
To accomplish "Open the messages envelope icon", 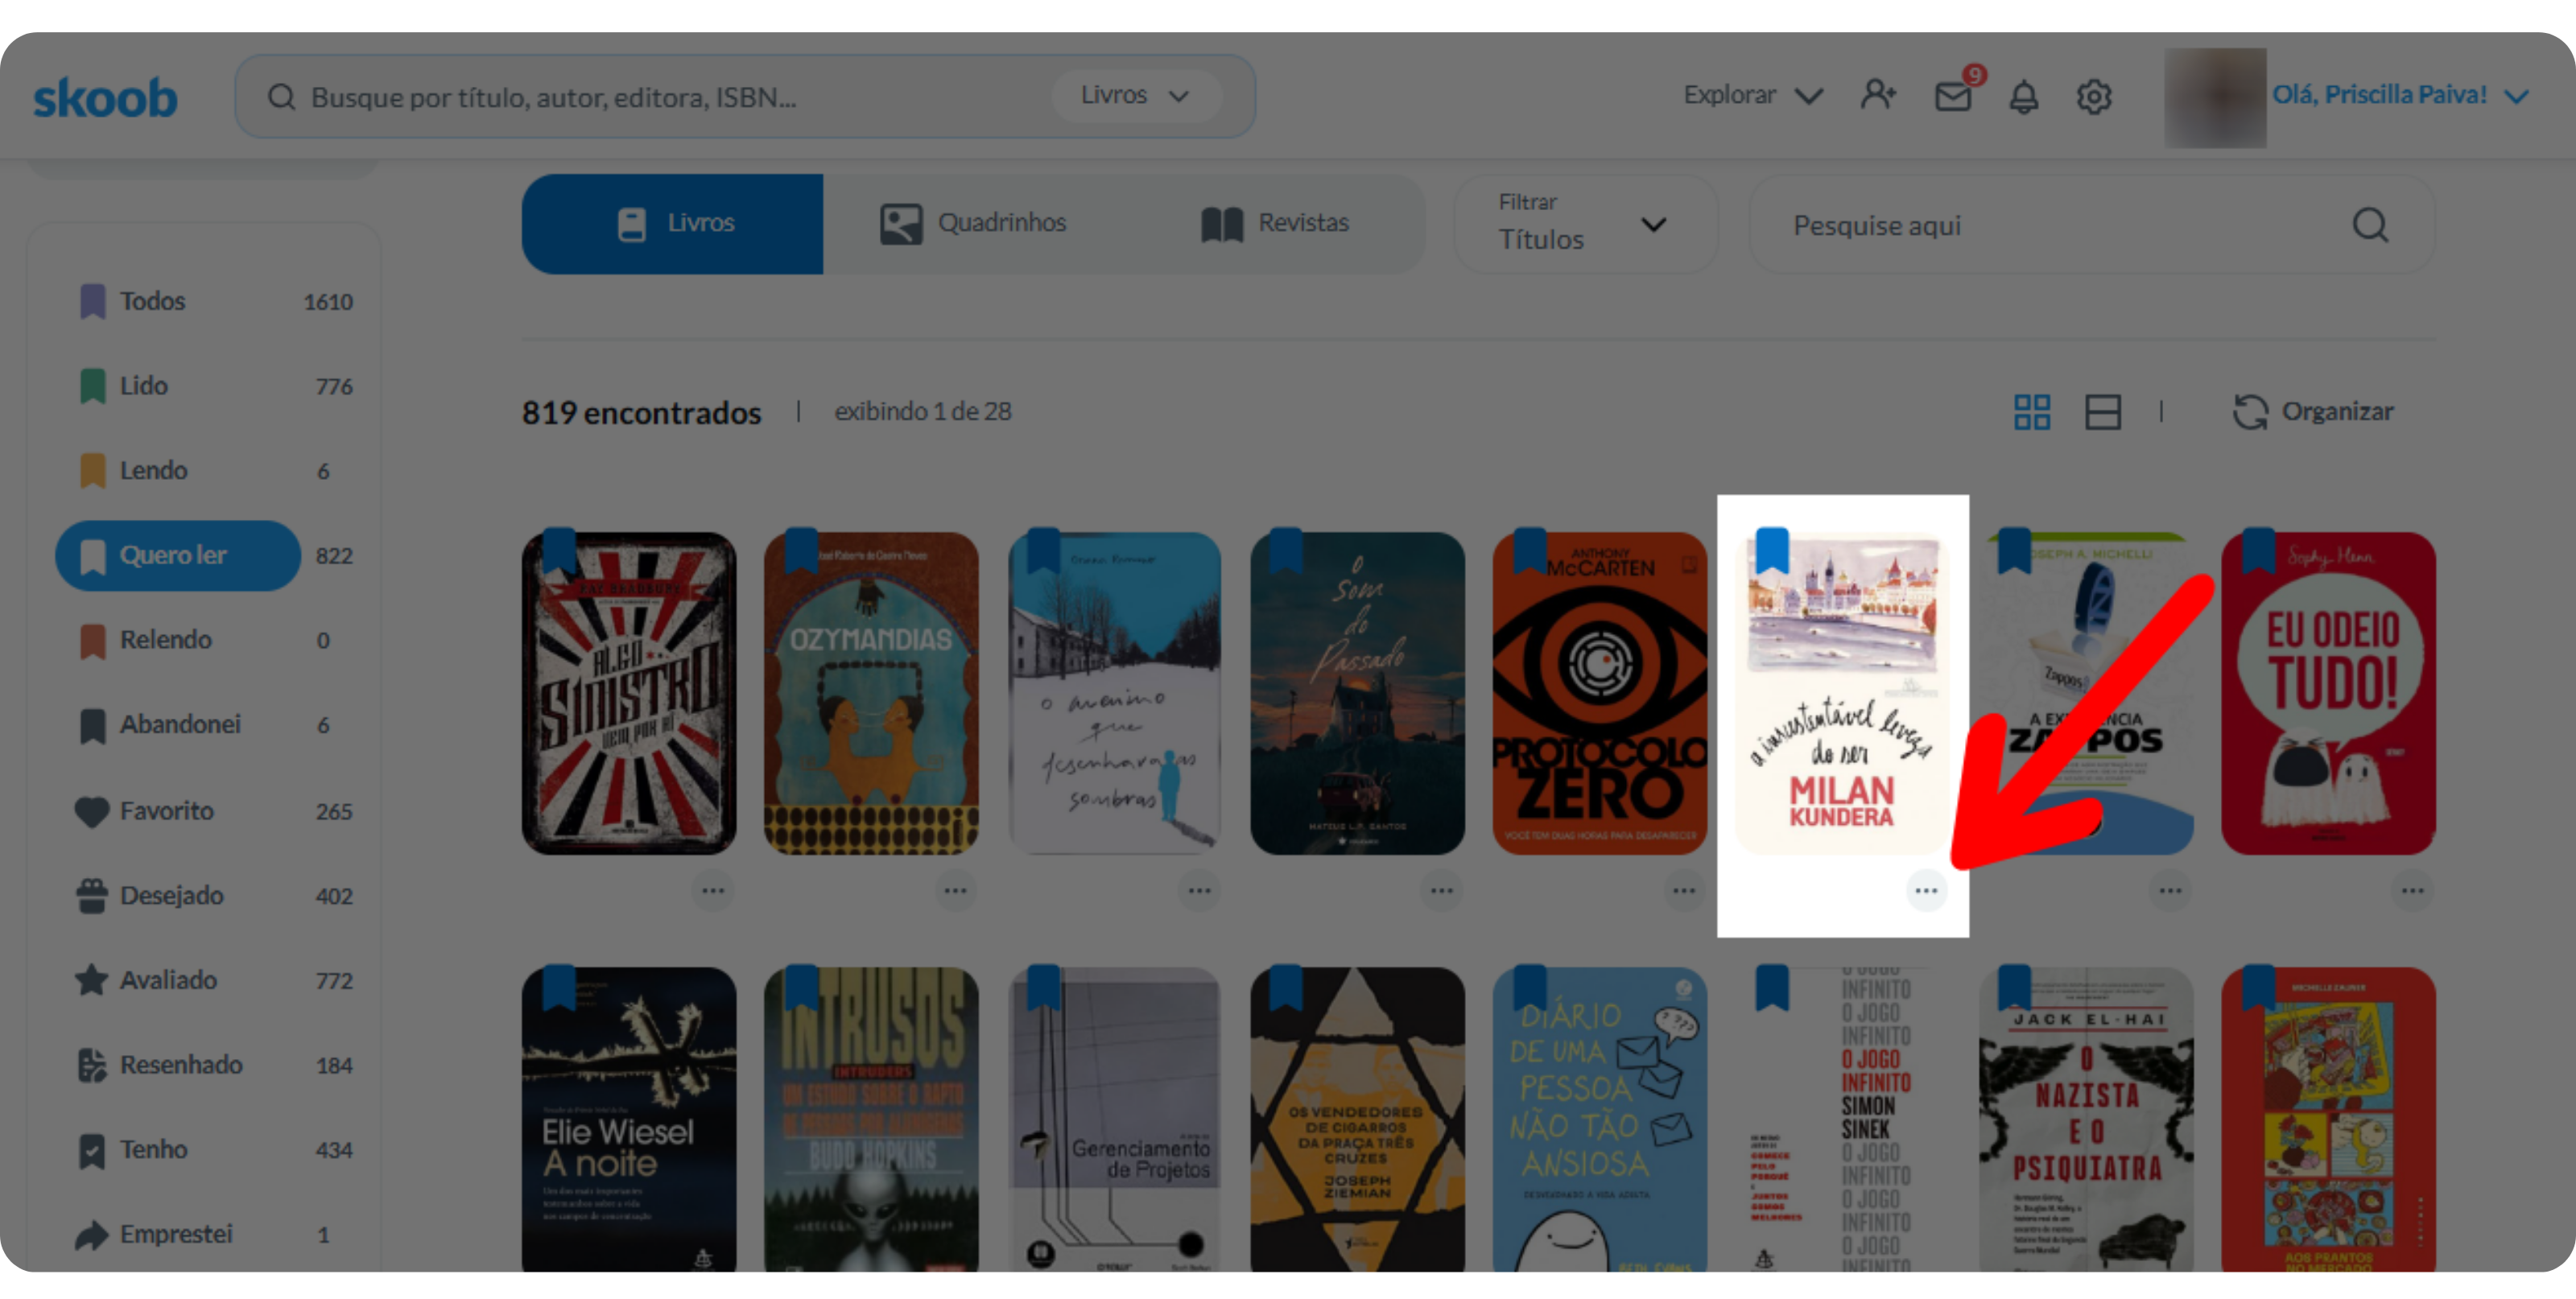I will click(1952, 96).
